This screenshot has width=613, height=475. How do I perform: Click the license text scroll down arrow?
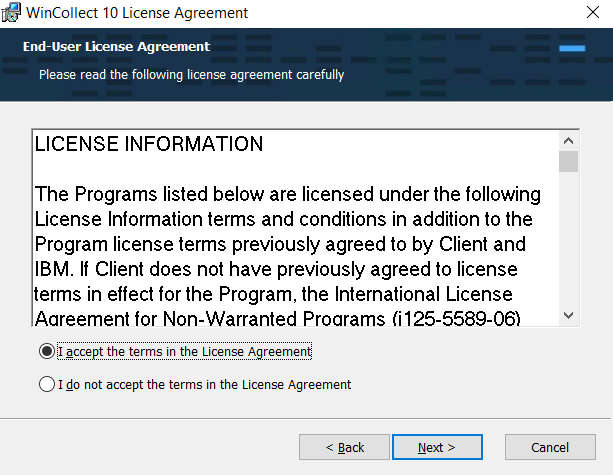[x=568, y=315]
